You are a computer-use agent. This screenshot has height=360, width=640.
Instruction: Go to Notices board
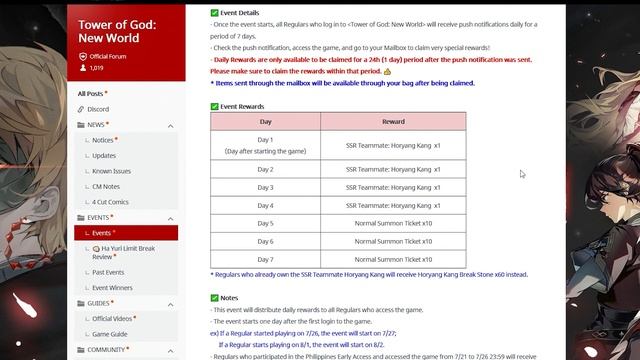click(x=102, y=140)
